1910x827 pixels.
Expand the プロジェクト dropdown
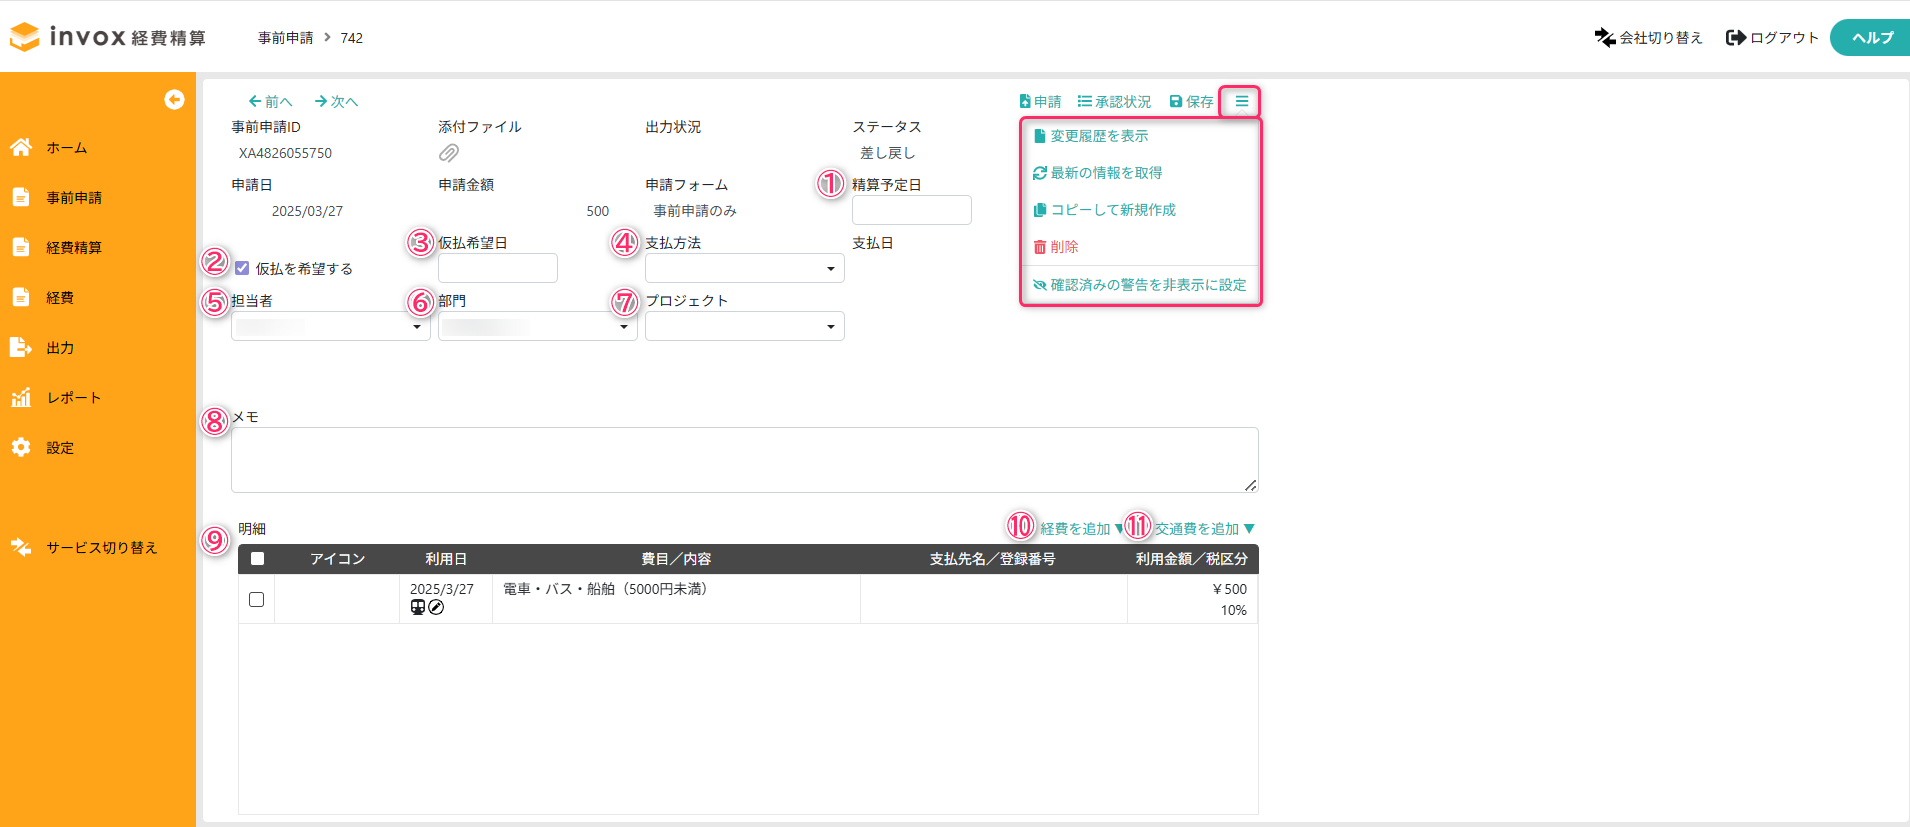[x=744, y=326]
